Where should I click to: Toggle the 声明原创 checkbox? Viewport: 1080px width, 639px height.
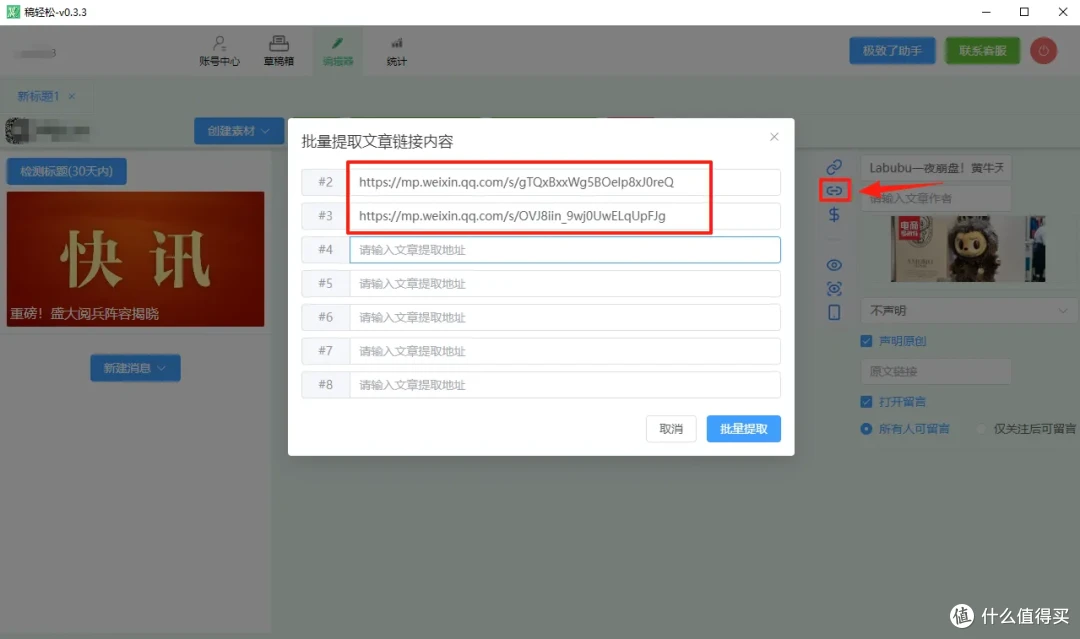click(x=866, y=342)
